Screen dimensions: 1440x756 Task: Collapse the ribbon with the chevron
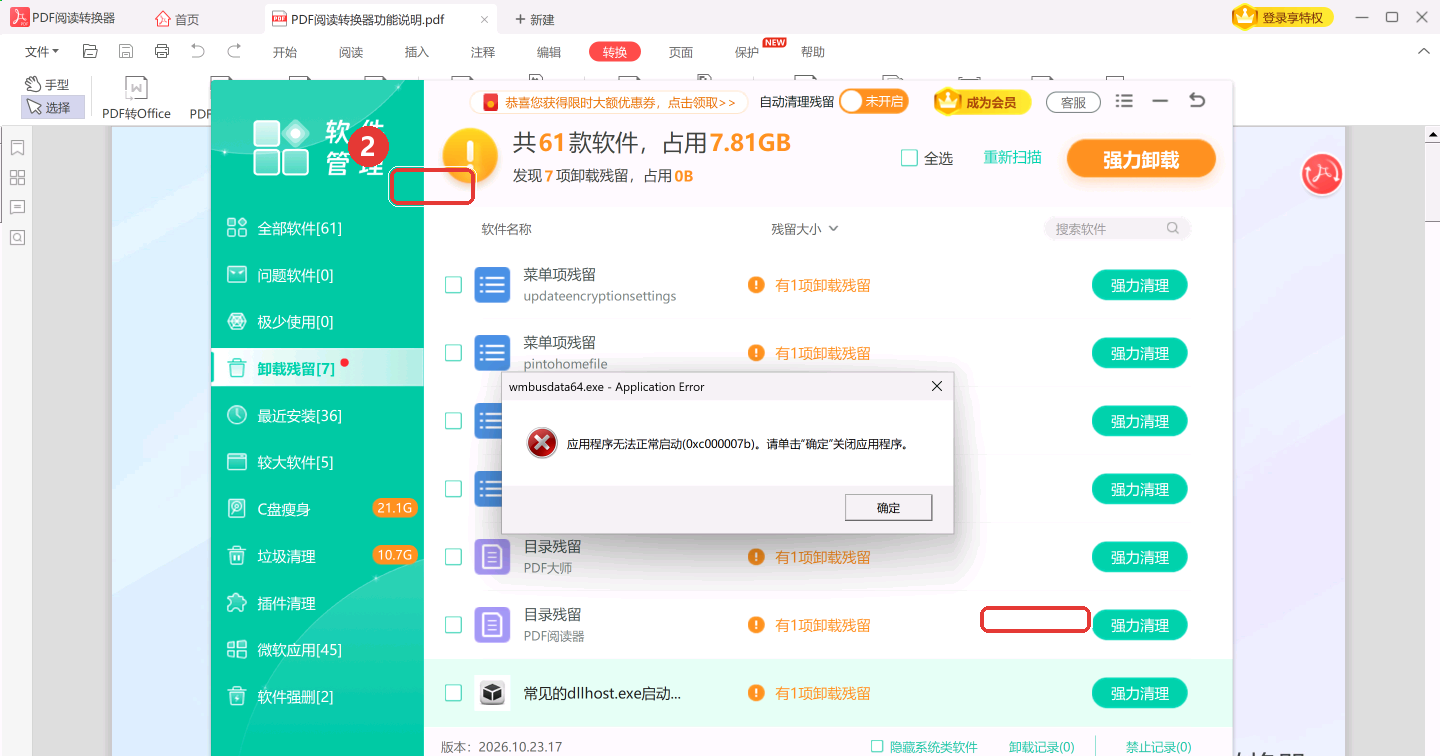click(x=1424, y=52)
